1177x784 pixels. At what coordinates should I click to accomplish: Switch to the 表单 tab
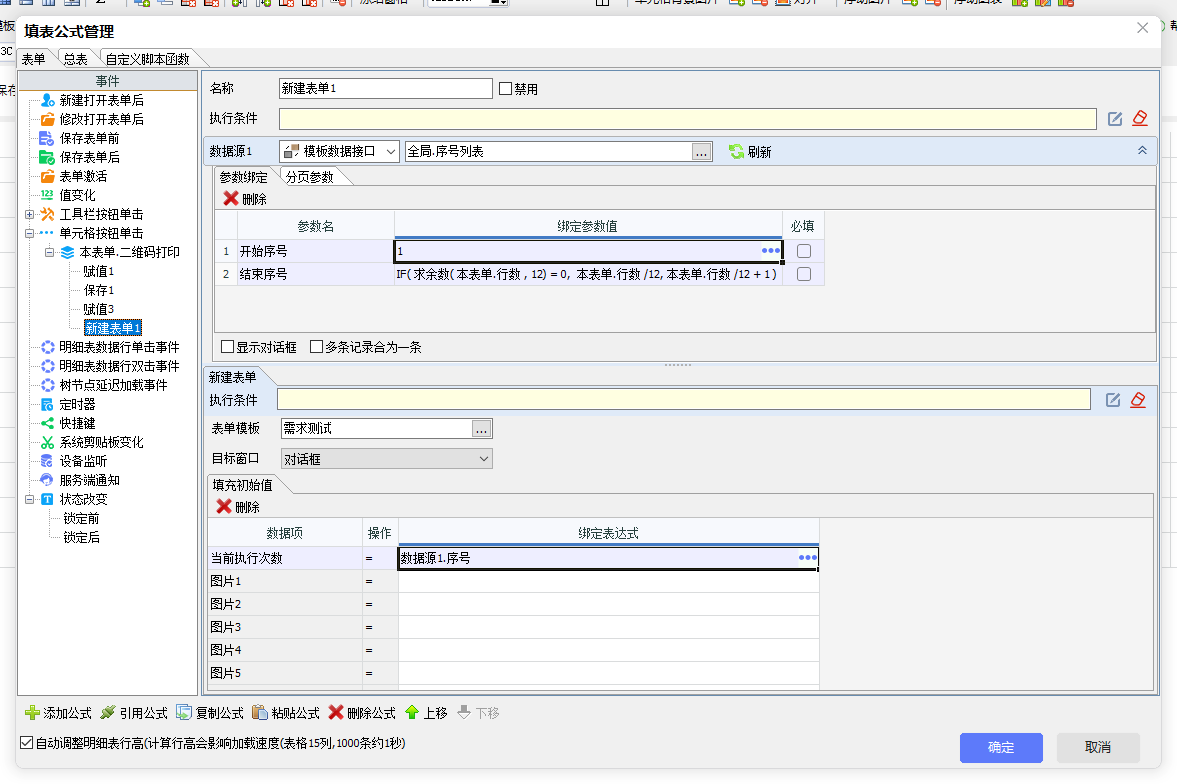pos(33,59)
